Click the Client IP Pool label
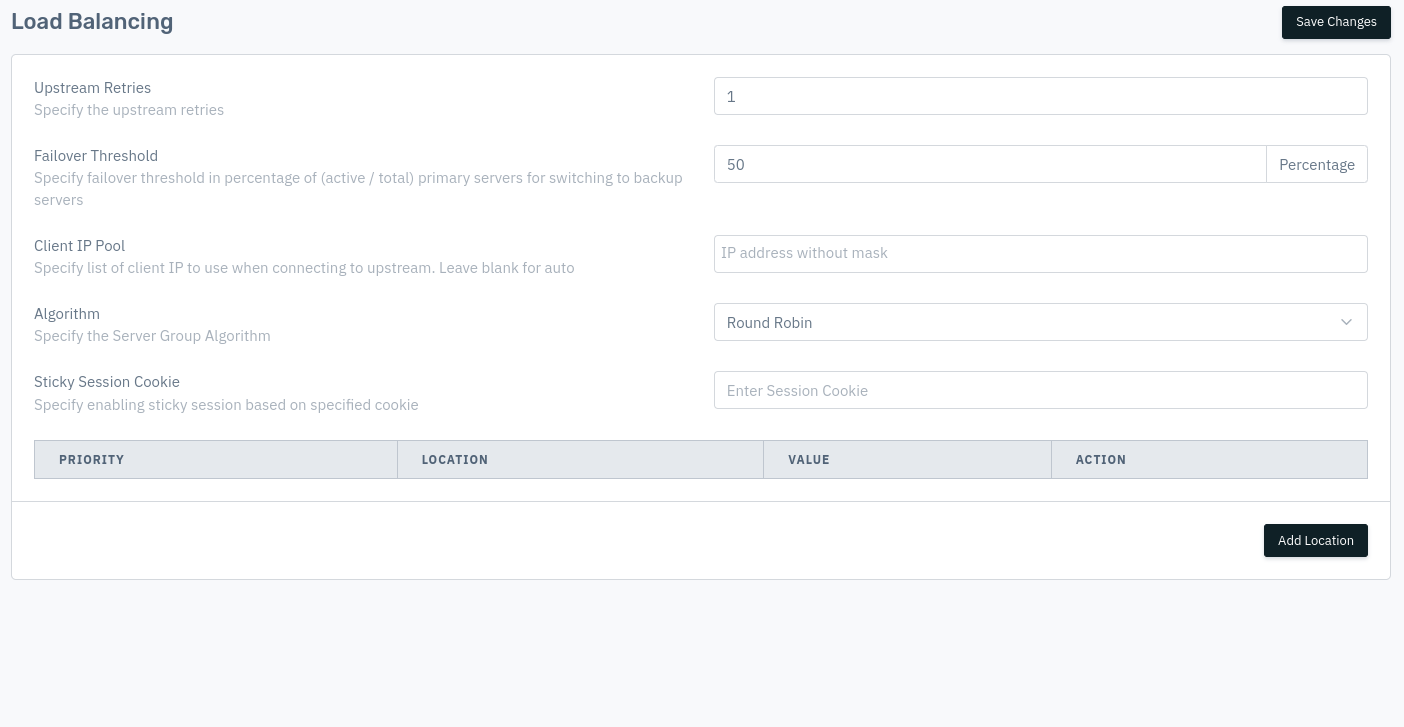1404x727 pixels. pos(79,246)
